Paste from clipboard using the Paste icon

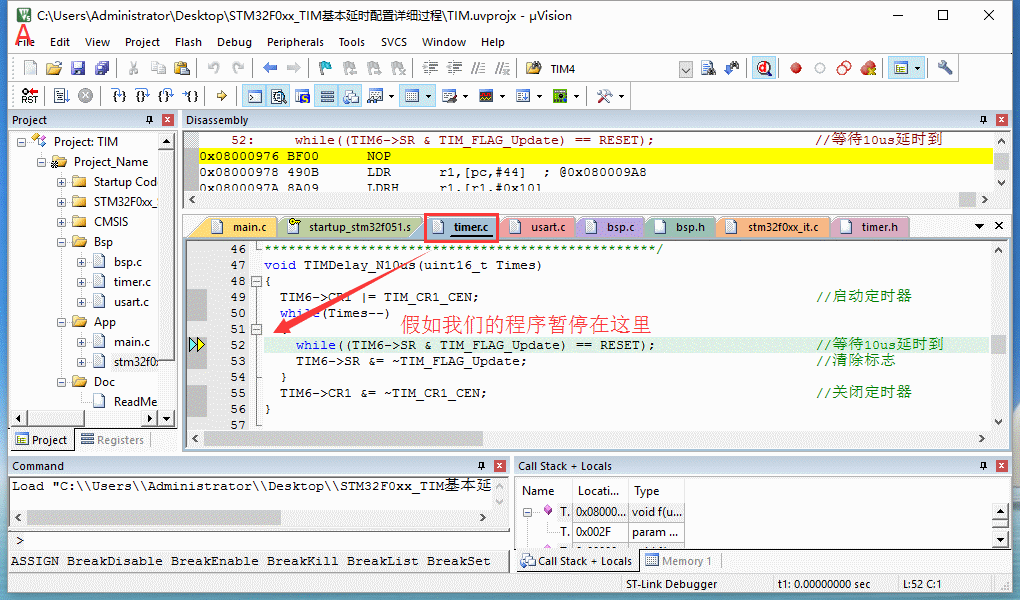click(182, 68)
